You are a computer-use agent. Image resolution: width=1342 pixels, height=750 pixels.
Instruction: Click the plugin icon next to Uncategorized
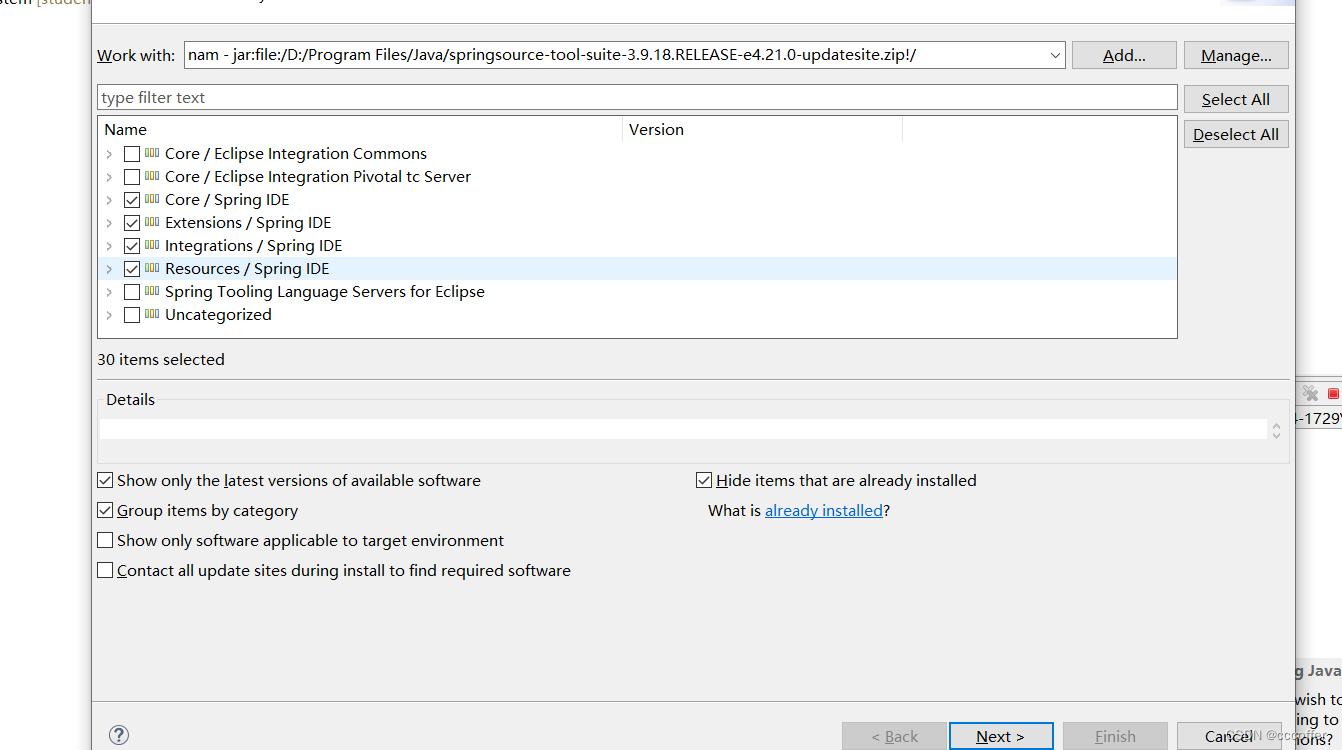(x=150, y=314)
